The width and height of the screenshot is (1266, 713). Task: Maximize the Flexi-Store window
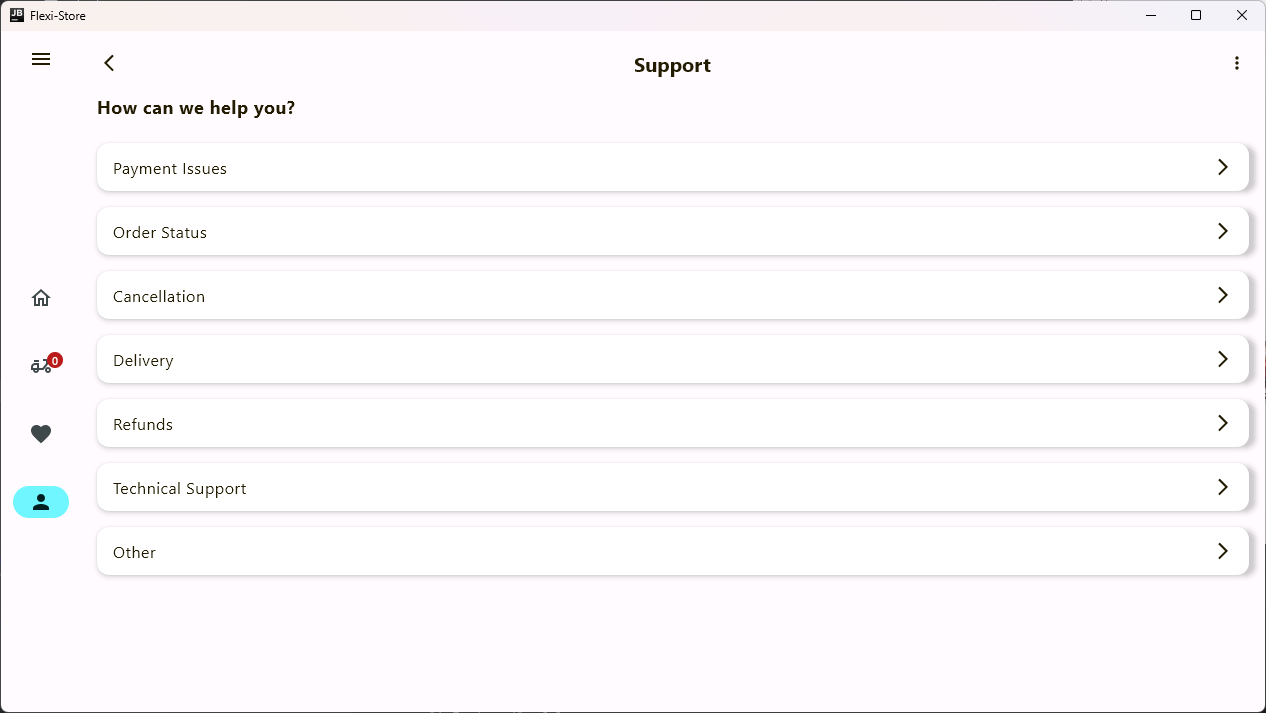pyautogui.click(x=1196, y=15)
